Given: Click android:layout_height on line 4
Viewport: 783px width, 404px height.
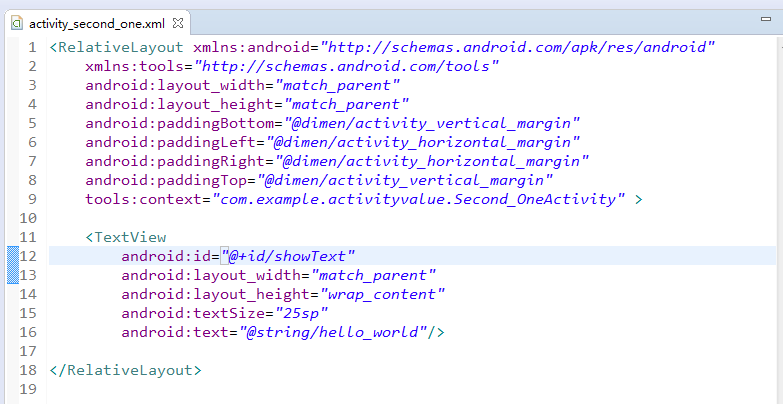Looking at the screenshot, I should point(180,104).
